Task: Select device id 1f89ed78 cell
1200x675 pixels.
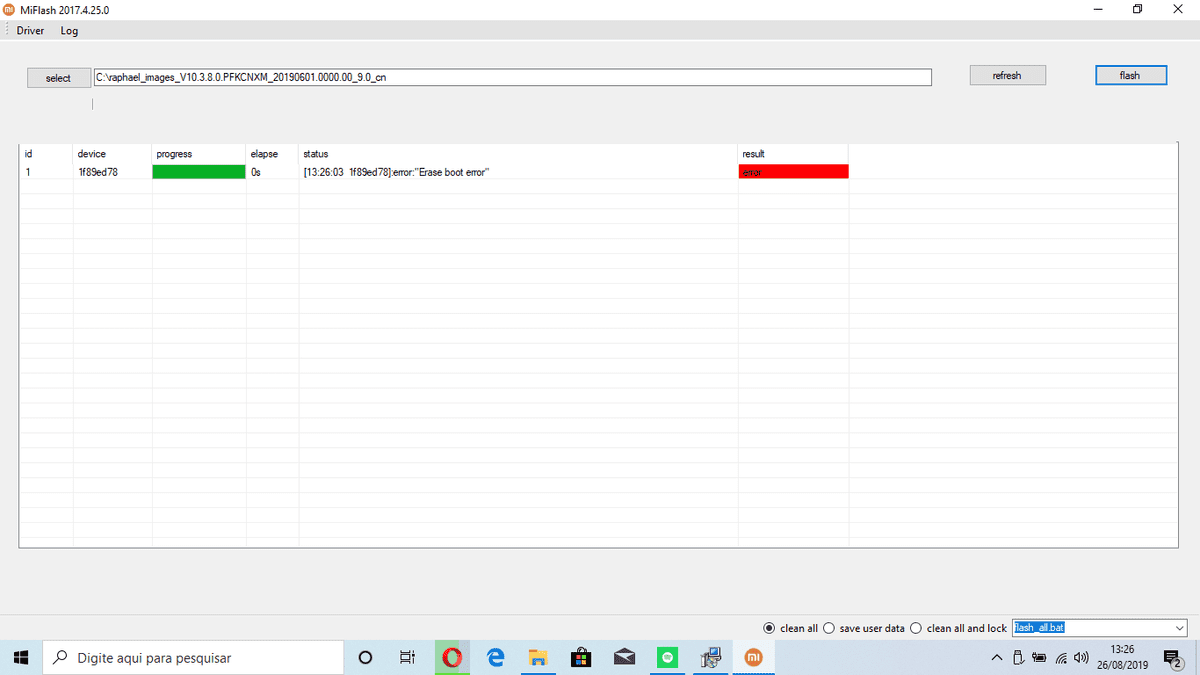Action: tap(98, 172)
